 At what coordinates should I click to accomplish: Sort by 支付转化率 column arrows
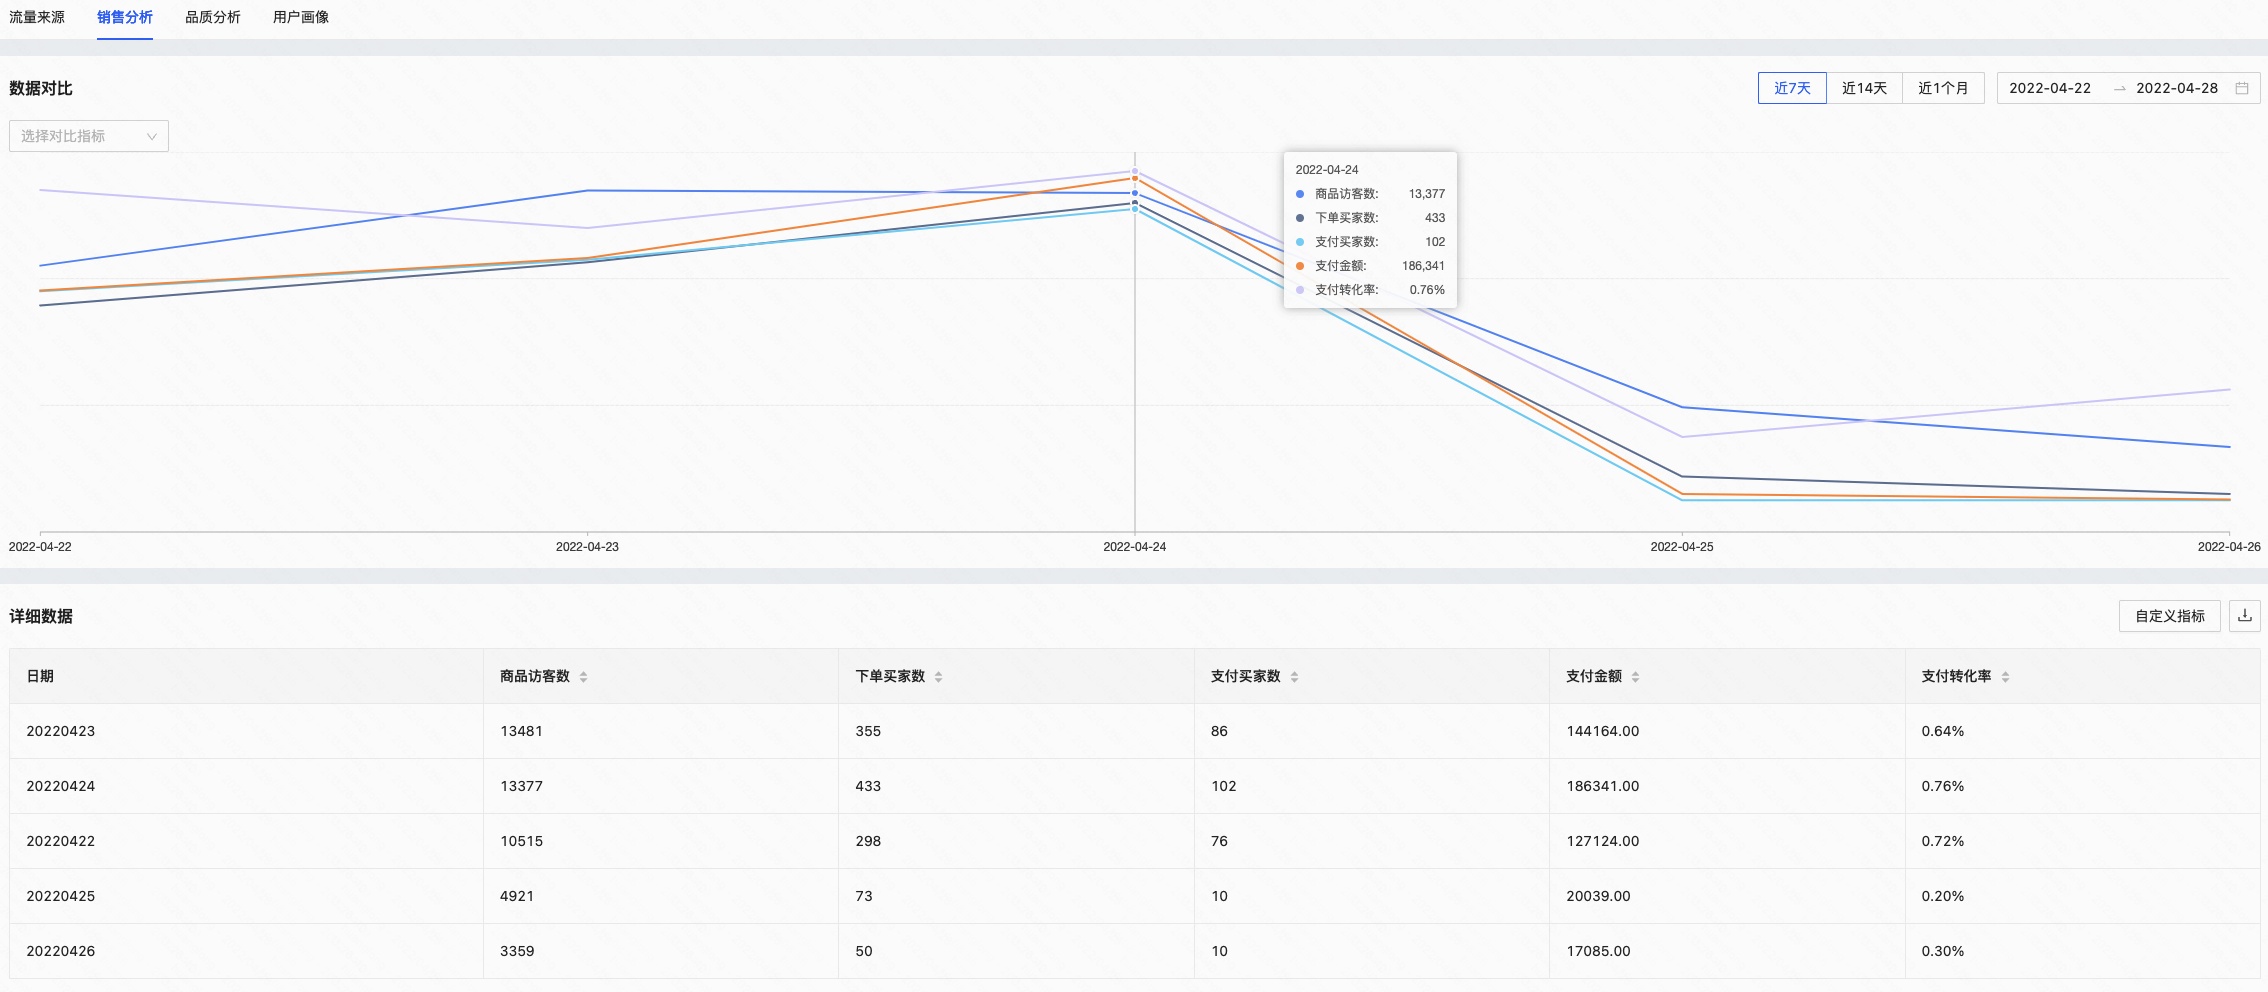pyautogui.click(x=2005, y=677)
